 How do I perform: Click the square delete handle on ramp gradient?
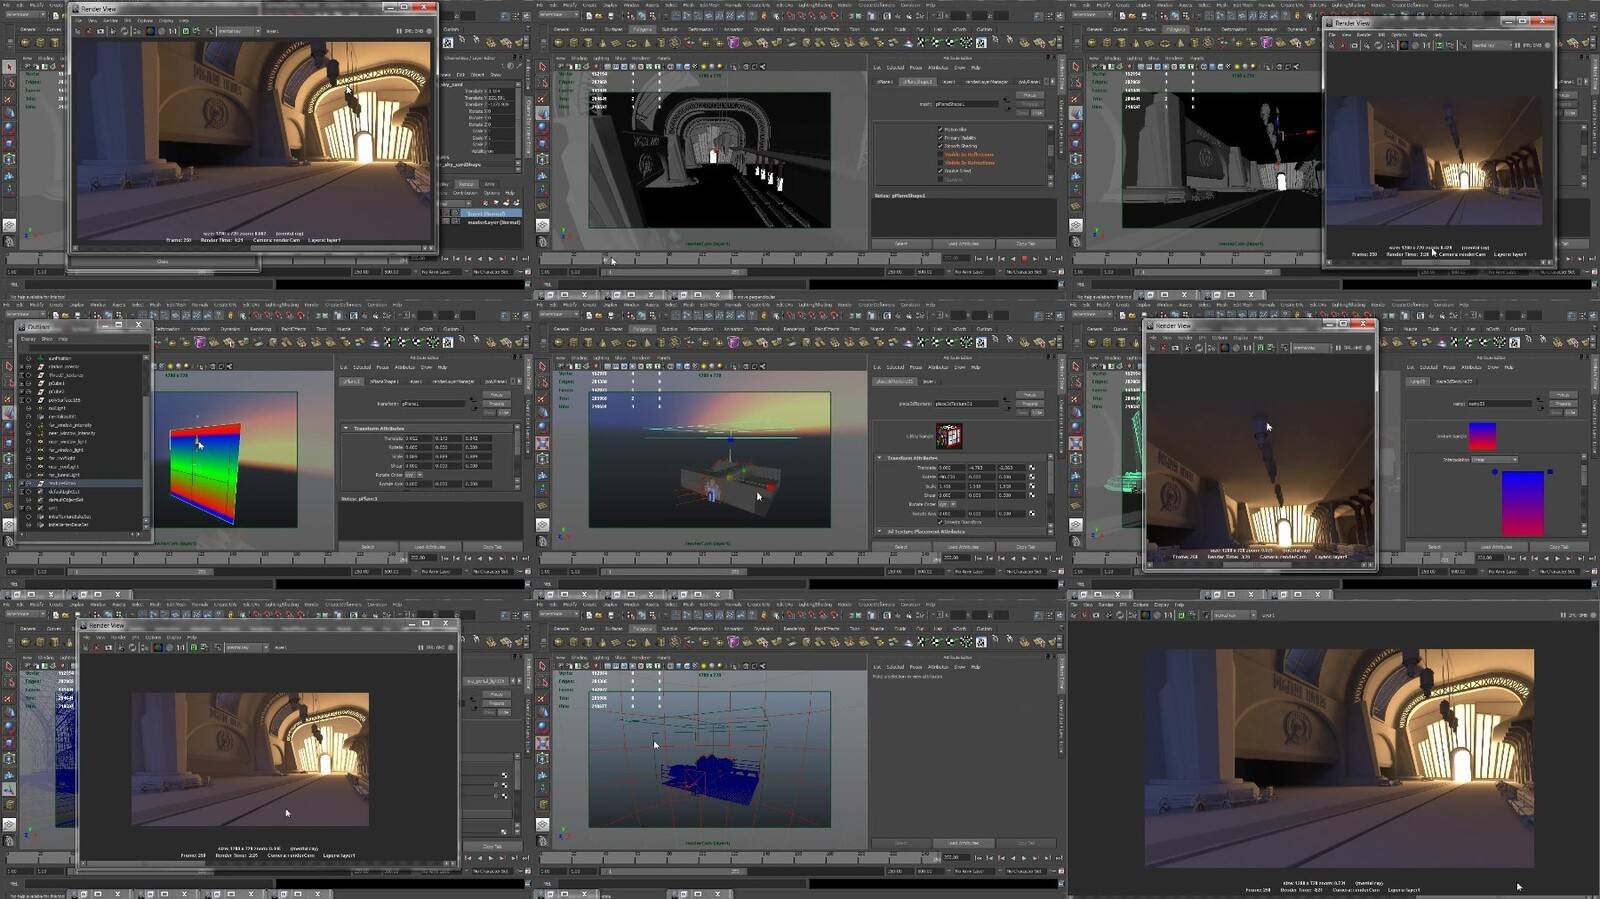point(1550,471)
